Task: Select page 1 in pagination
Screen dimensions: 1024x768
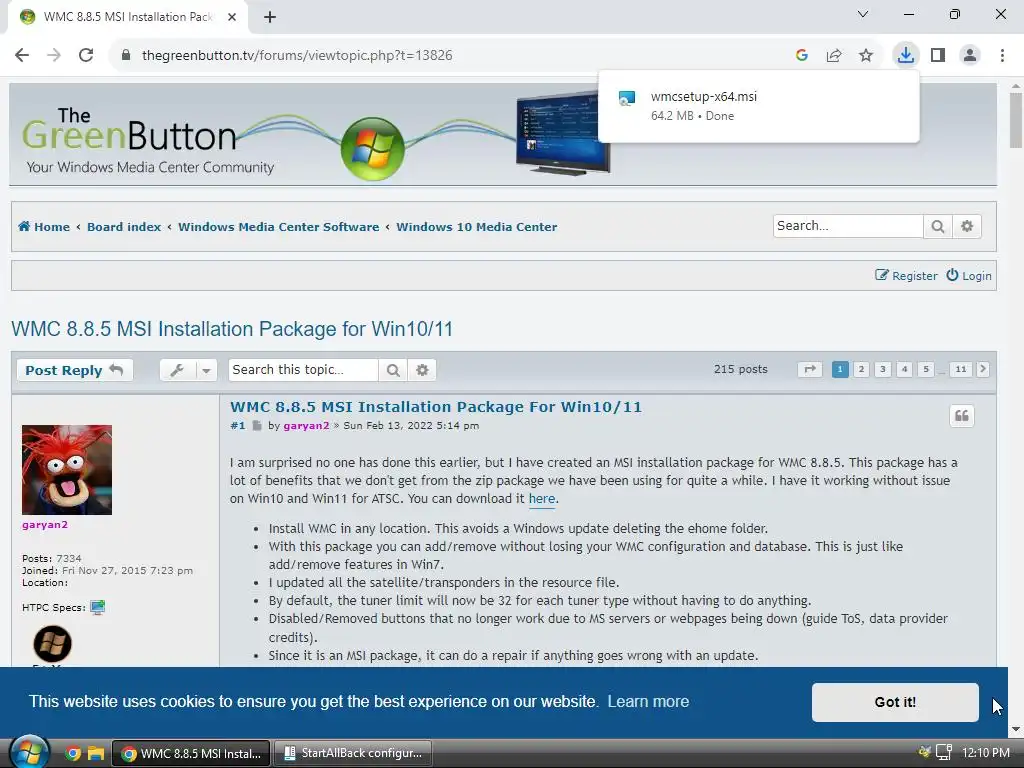Action: [840, 369]
